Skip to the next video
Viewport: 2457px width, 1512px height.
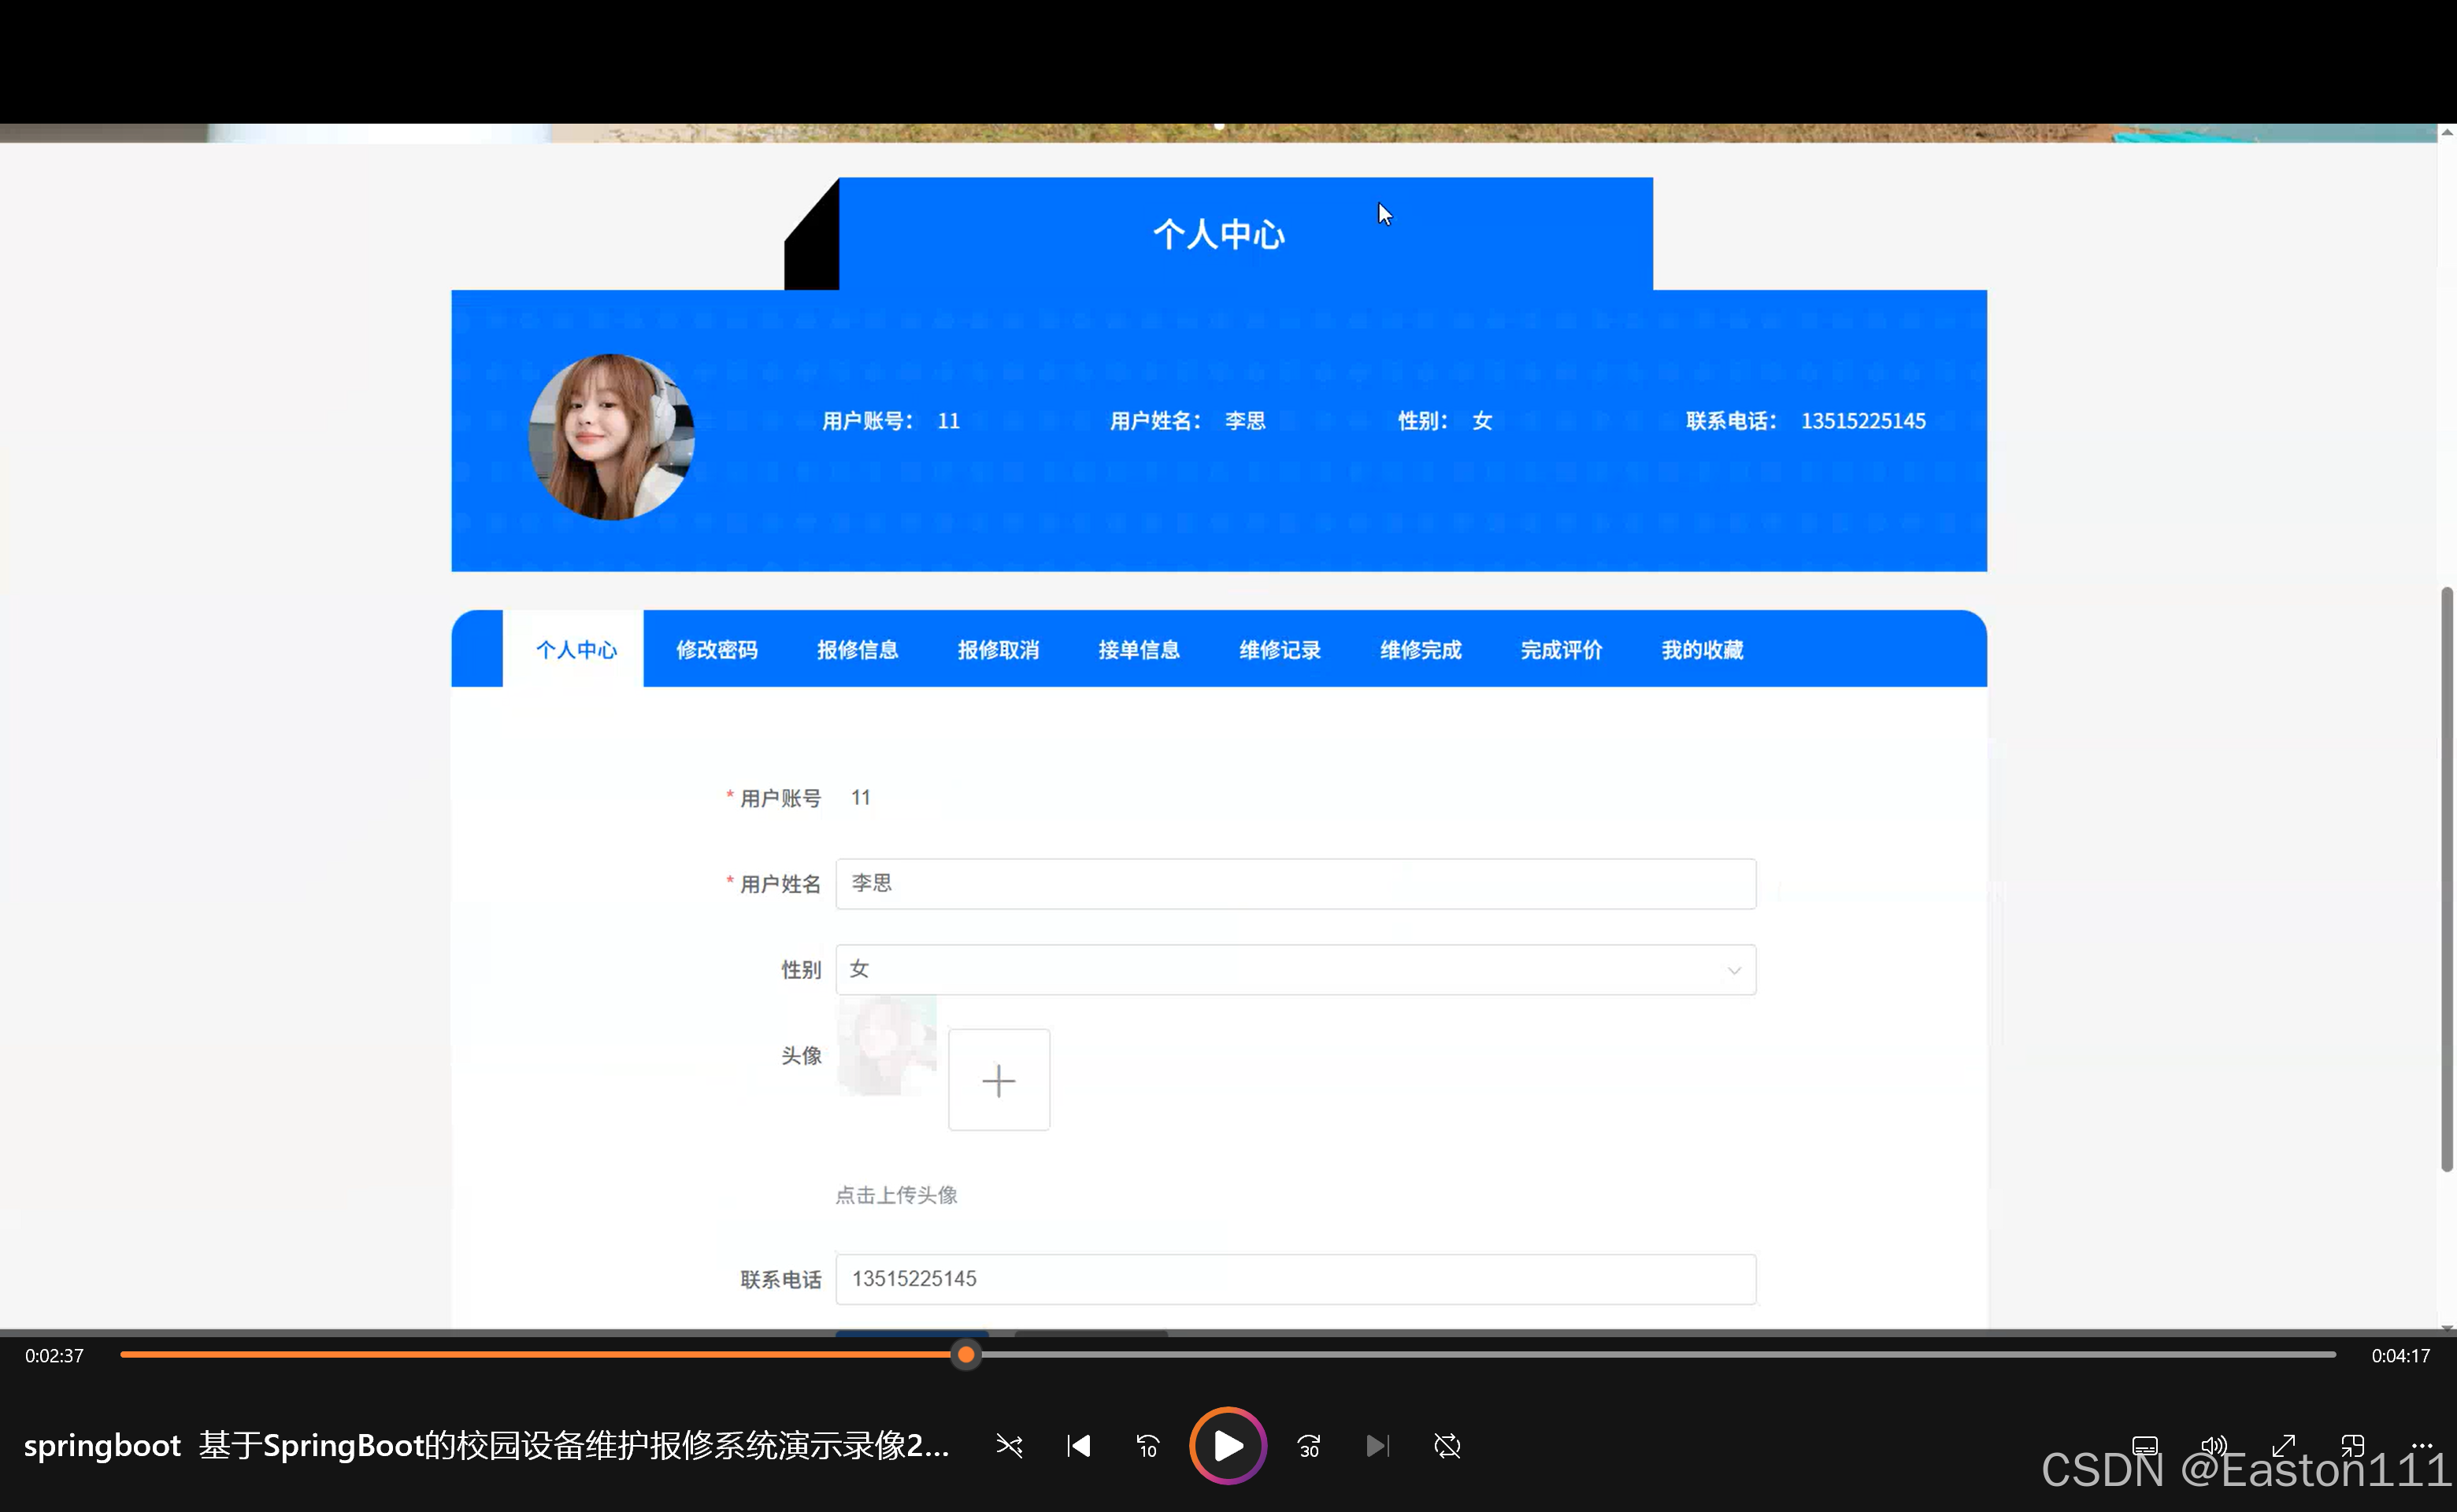pyautogui.click(x=1377, y=1445)
